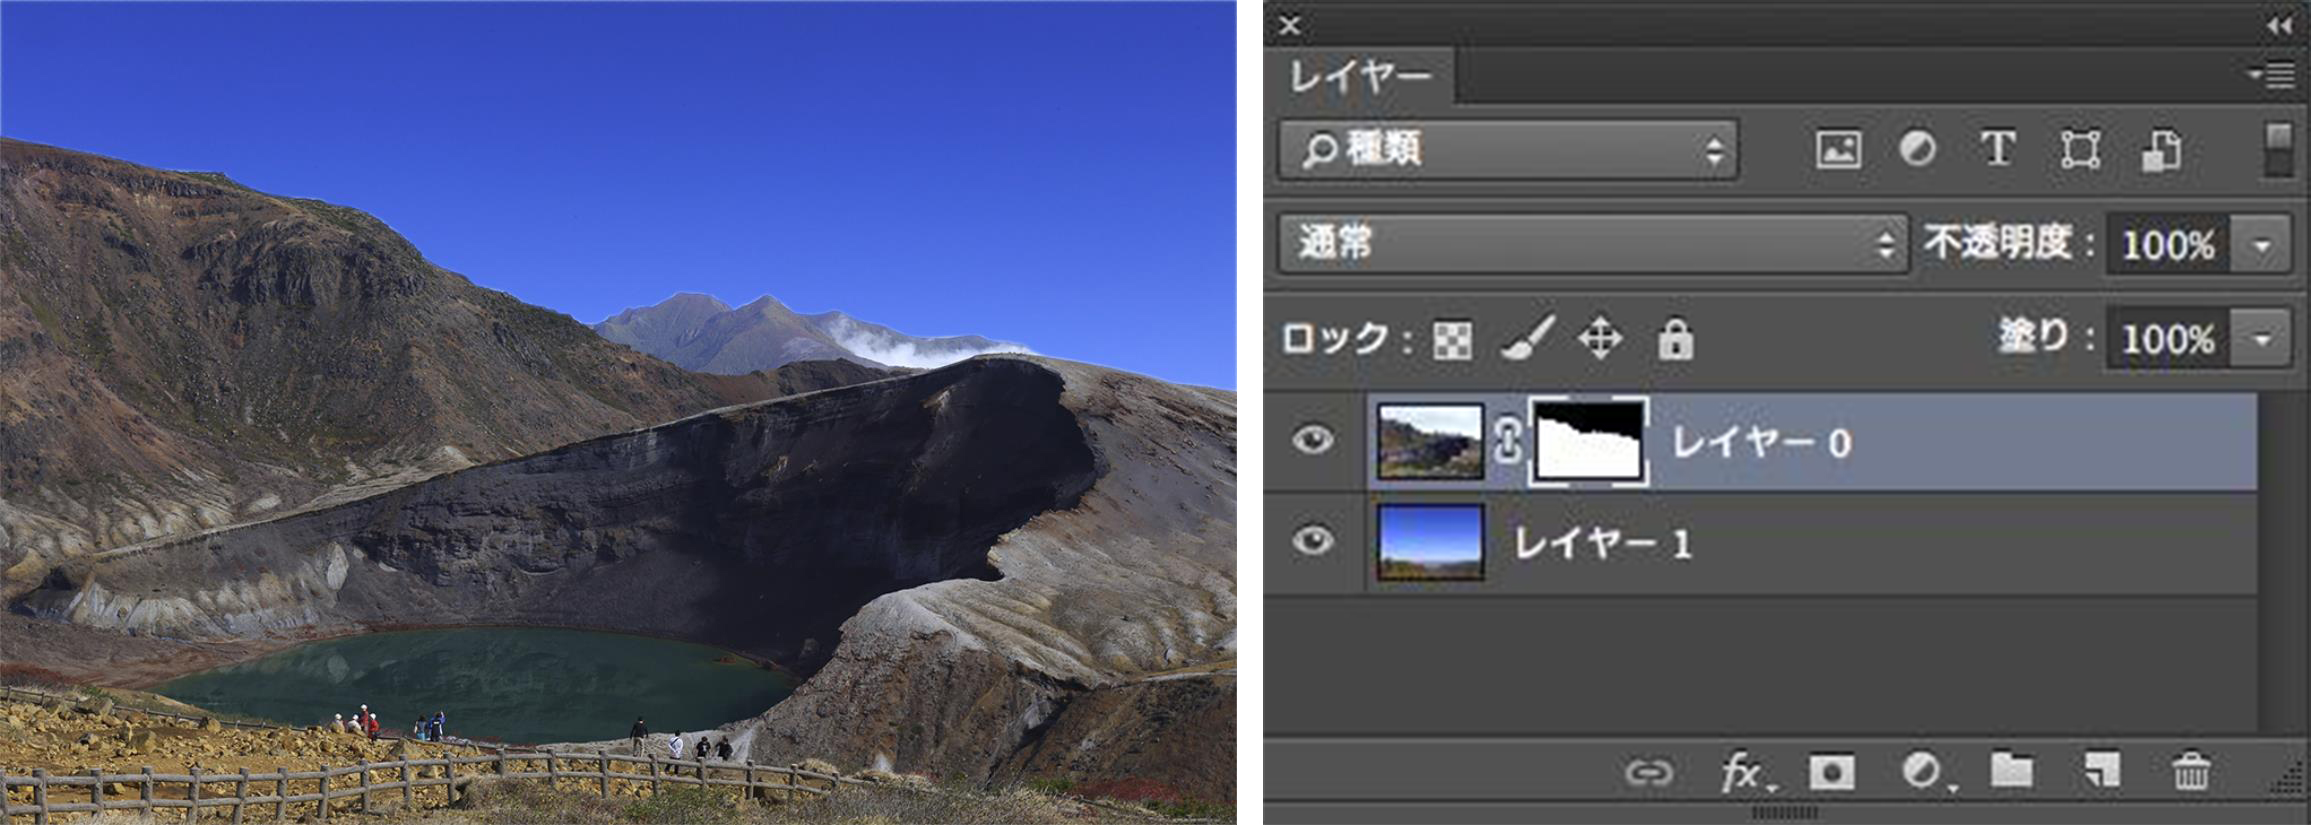The image size is (2311, 825).
Task: Lock all with padlock icon
Action: 1675,338
